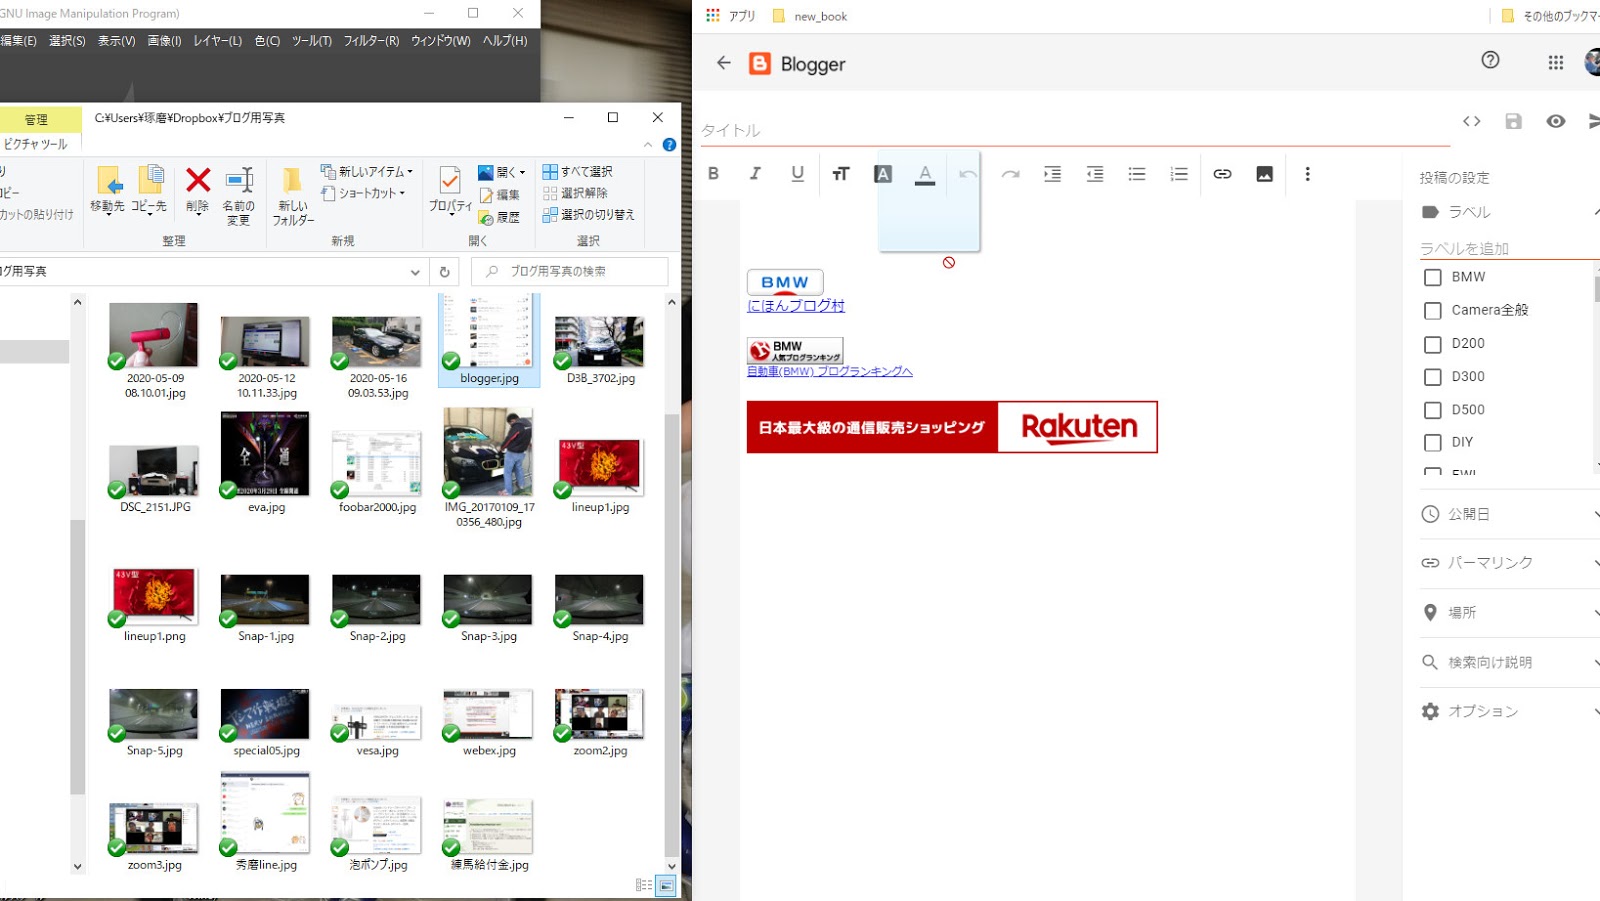Click 選択の切り替え in Explorer ribbon
Viewport: 1600px width, 901px height.
pyautogui.click(x=588, y=215)
